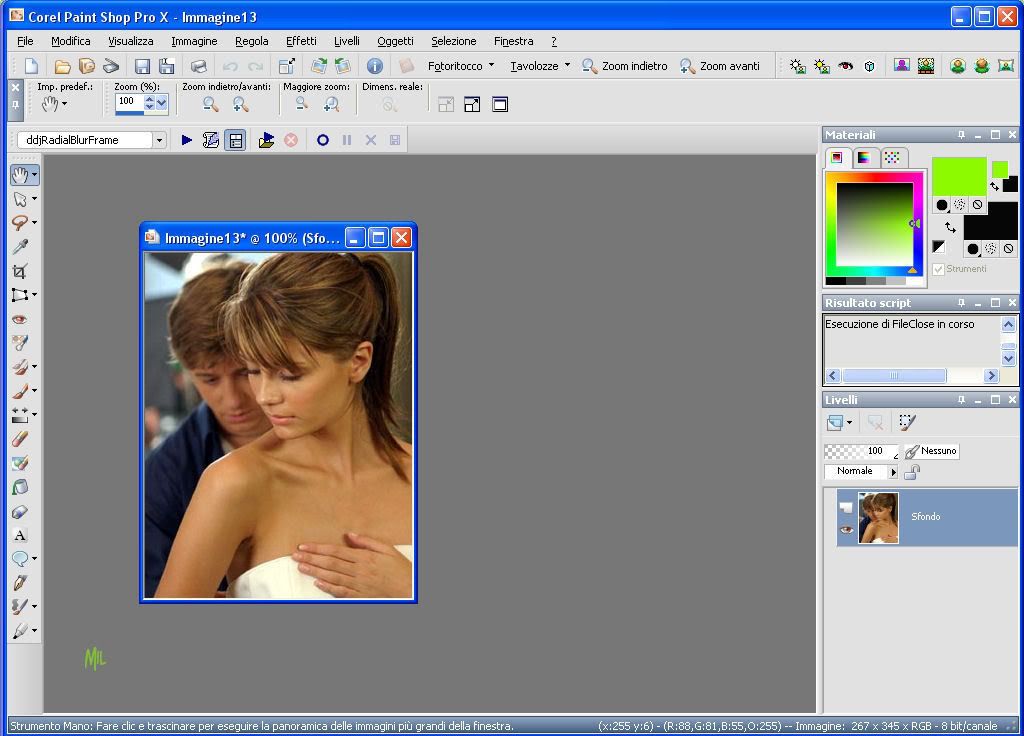Toggle the auto-hide pin on Risultato script

click(x=961, y=303)
